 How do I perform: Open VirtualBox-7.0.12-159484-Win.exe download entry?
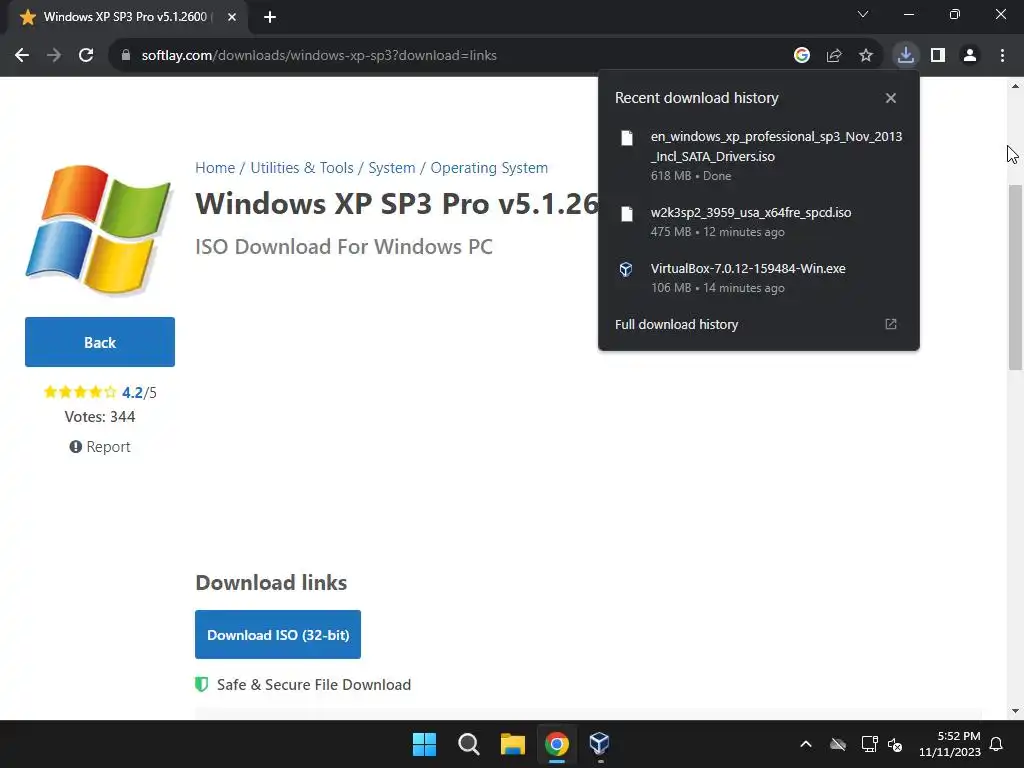(x=759, y=278)
